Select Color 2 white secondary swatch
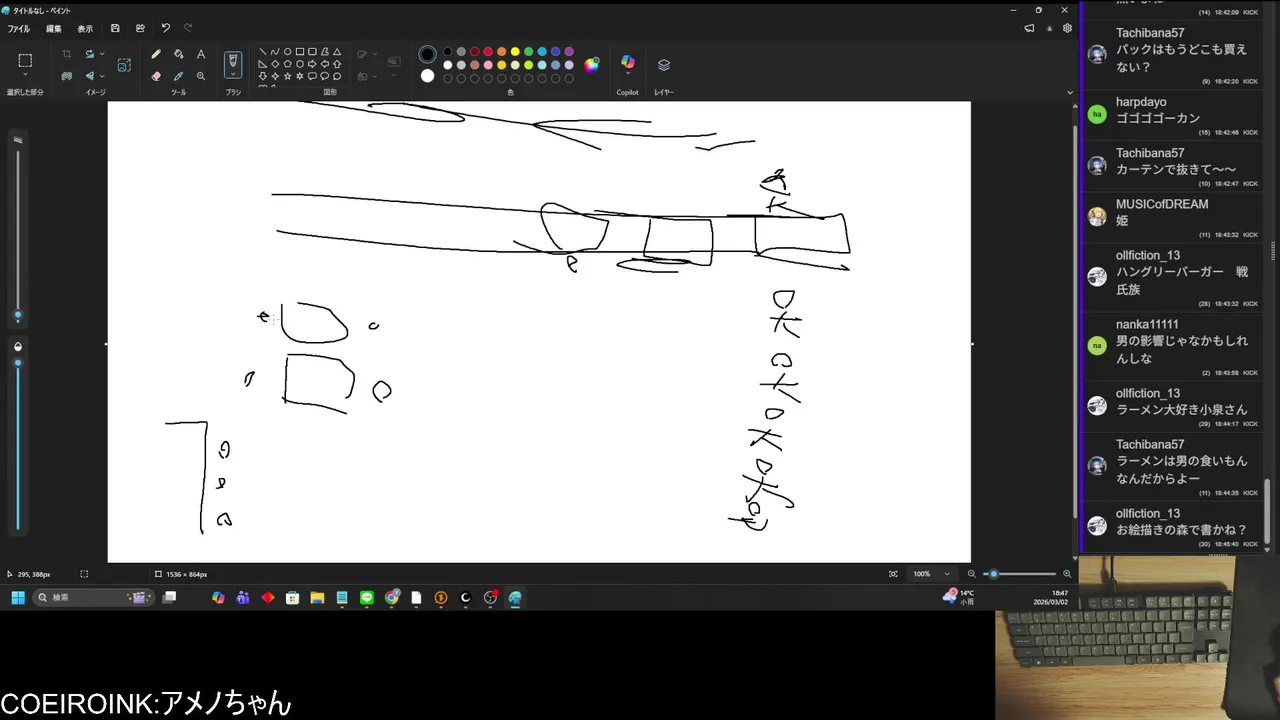The width and height of the screenshot is (1280, 720). [427, 76]
